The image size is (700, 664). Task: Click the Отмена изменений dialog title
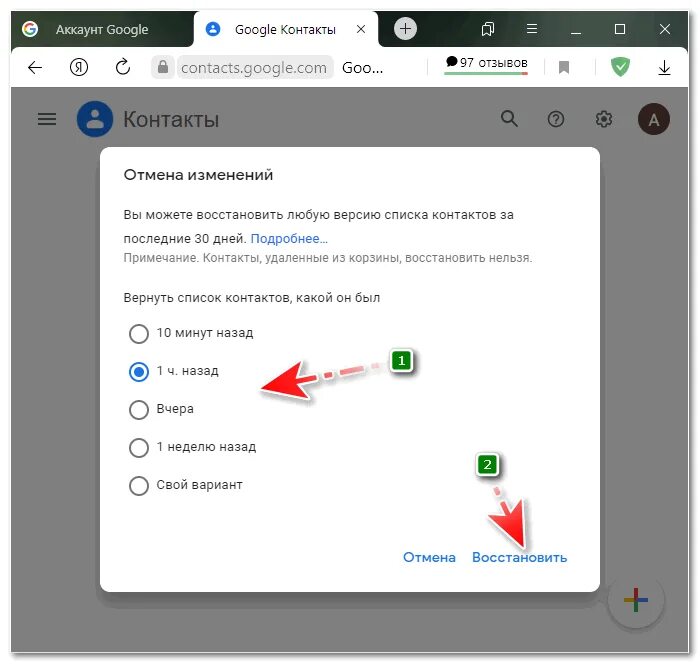(x=198, y=175)
